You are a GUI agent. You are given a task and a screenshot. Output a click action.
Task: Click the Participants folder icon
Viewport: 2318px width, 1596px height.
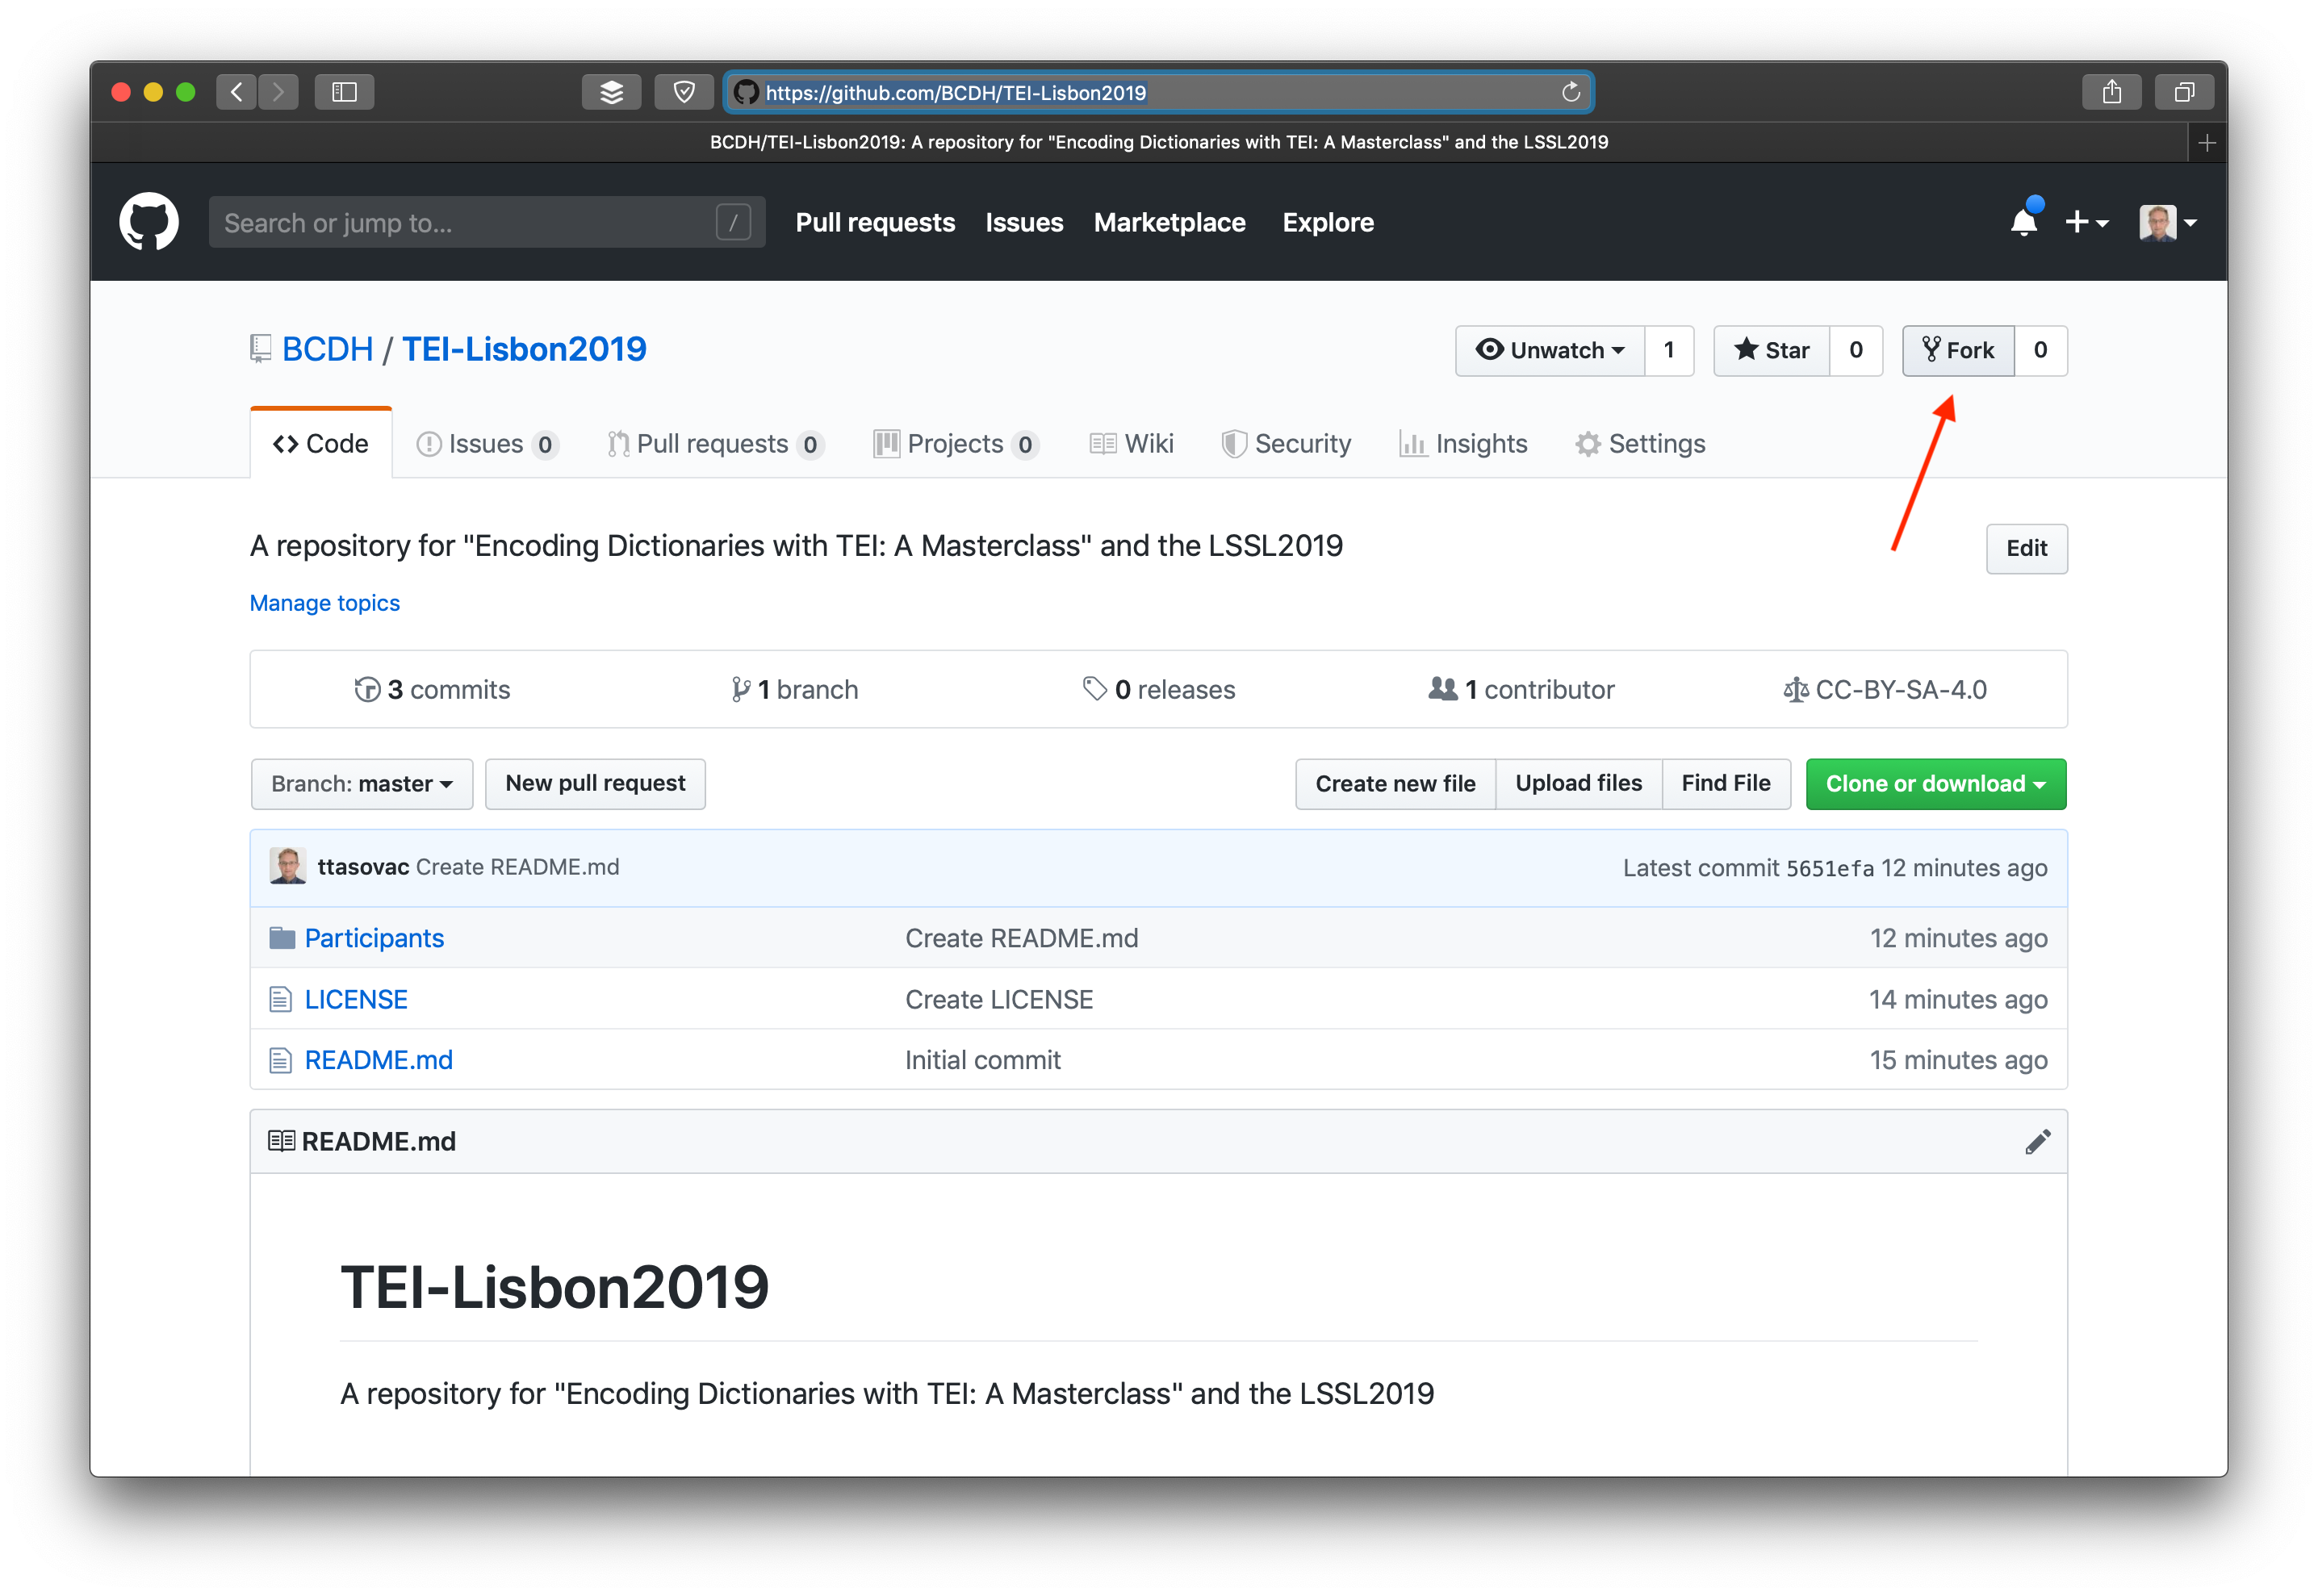pos(282,938)
